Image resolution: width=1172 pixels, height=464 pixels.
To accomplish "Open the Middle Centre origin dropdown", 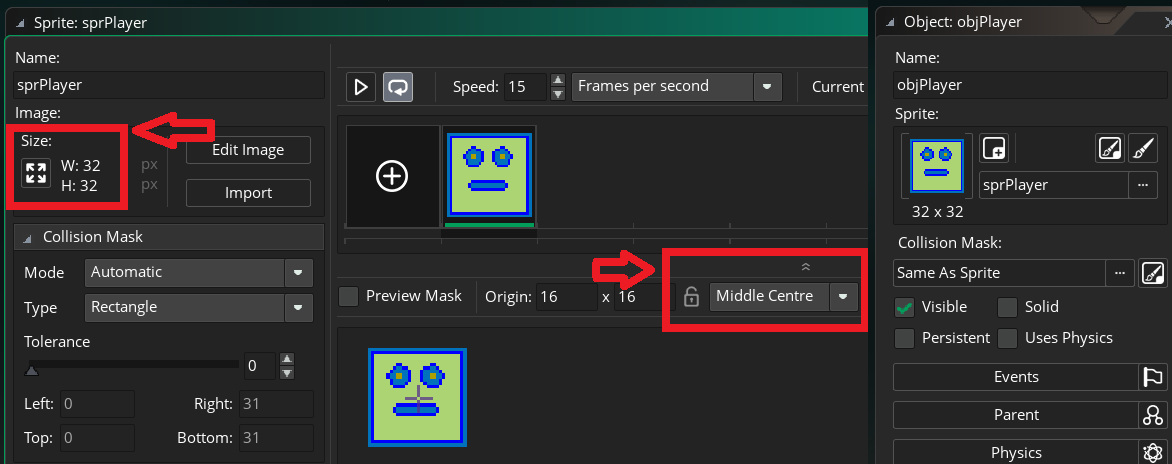I will click(783, 297).
